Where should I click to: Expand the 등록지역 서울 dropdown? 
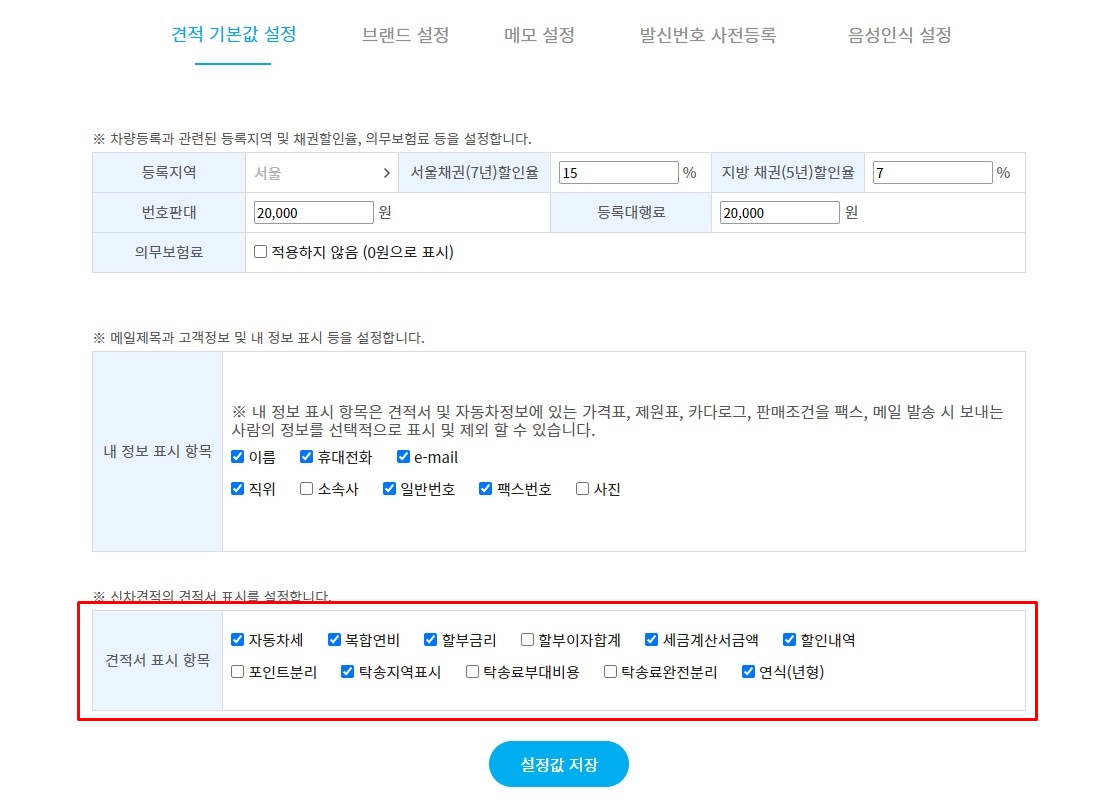(x=322, y=173)
